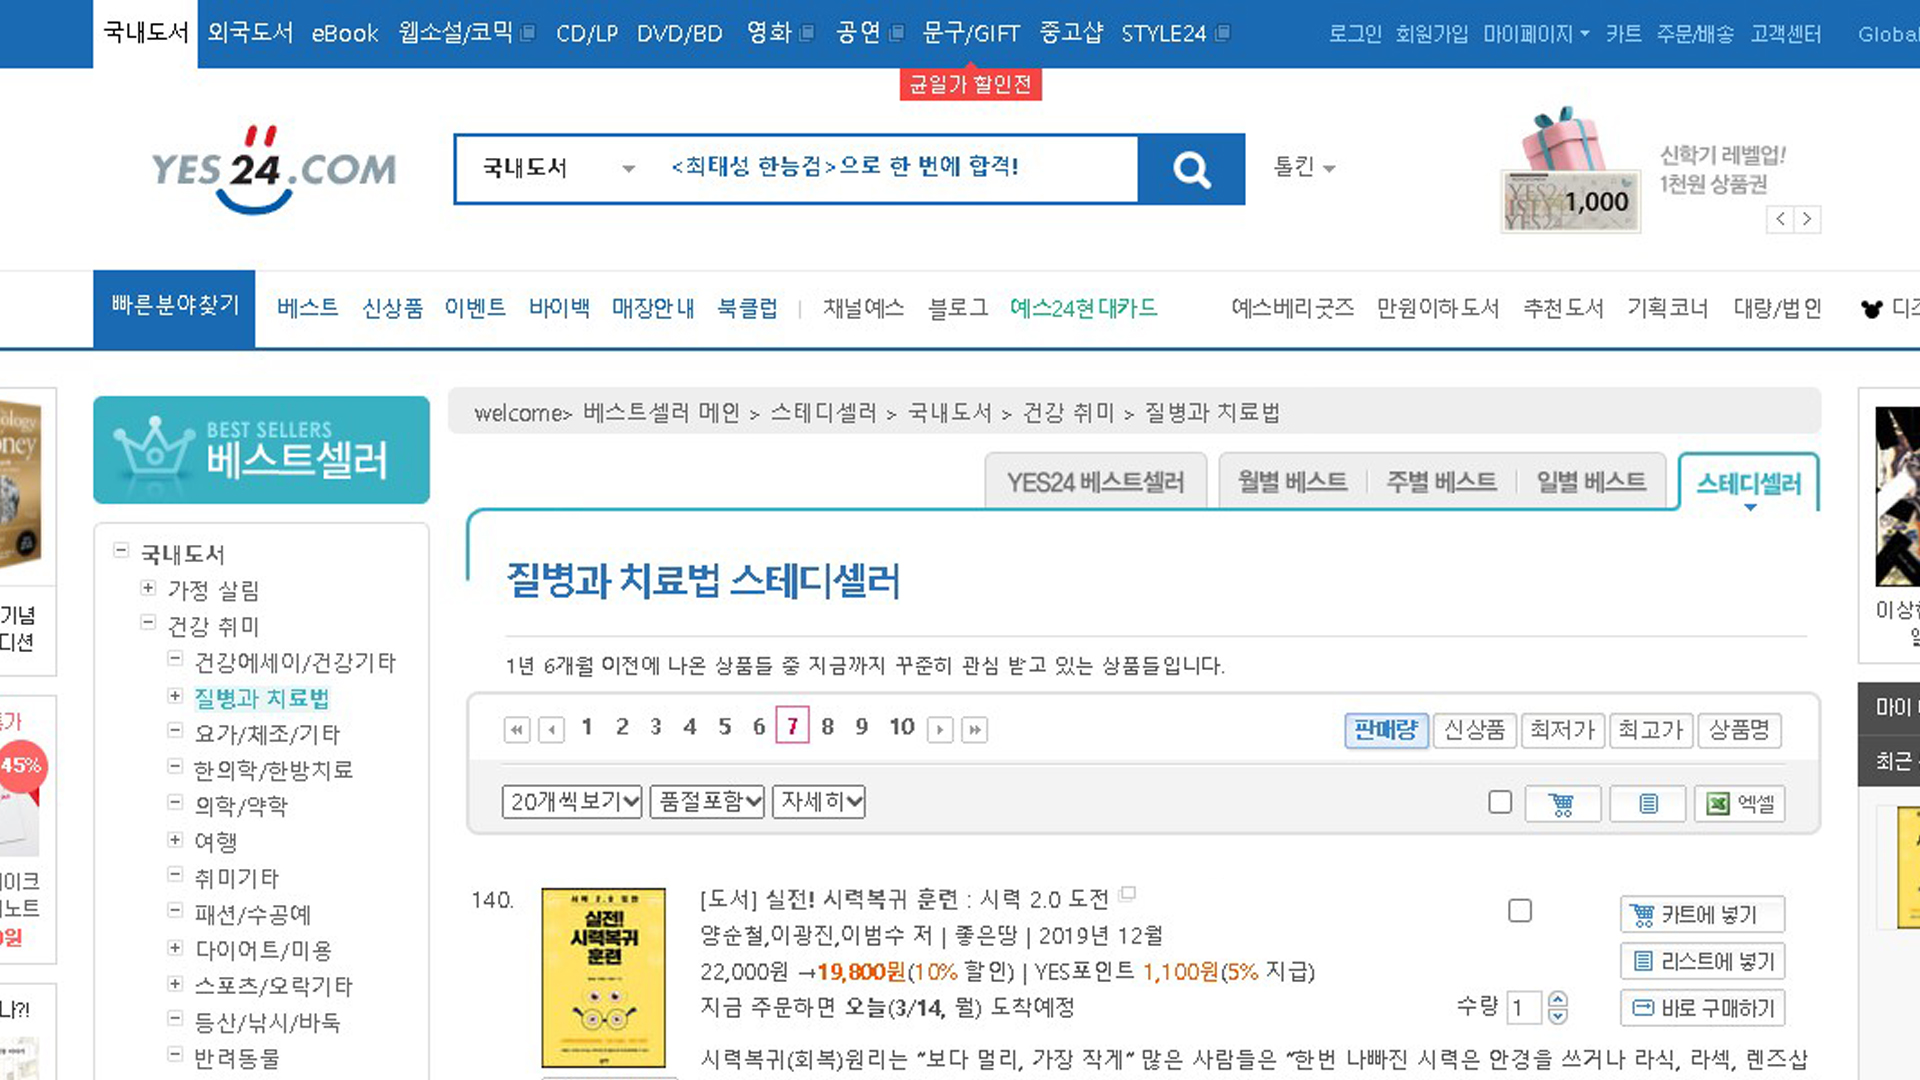Open the 품절포함 dropdown
The image size is (1920, 1080).
(708, 802)
